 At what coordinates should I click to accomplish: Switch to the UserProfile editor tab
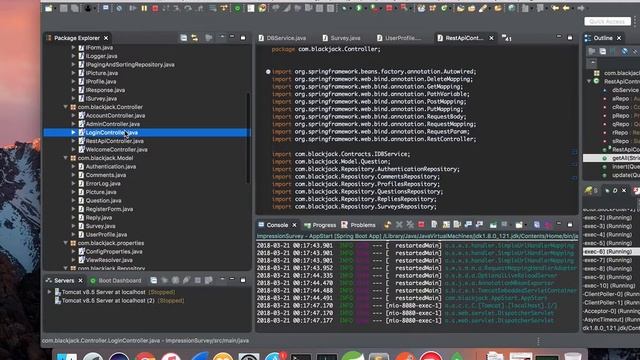point(399,38)
